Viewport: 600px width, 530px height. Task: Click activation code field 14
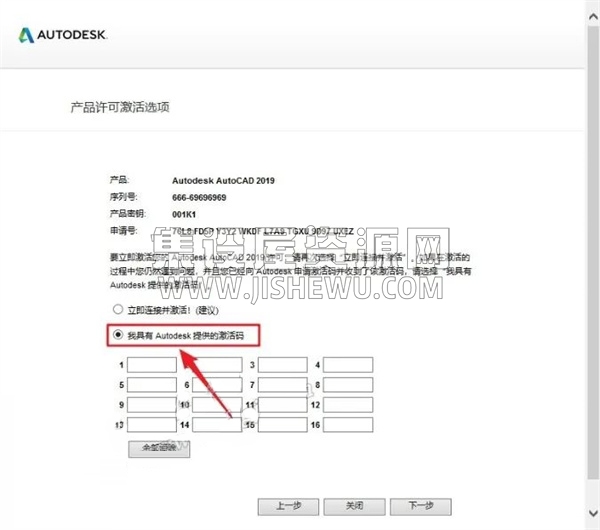pyautogui.click(x=217, y=425)
